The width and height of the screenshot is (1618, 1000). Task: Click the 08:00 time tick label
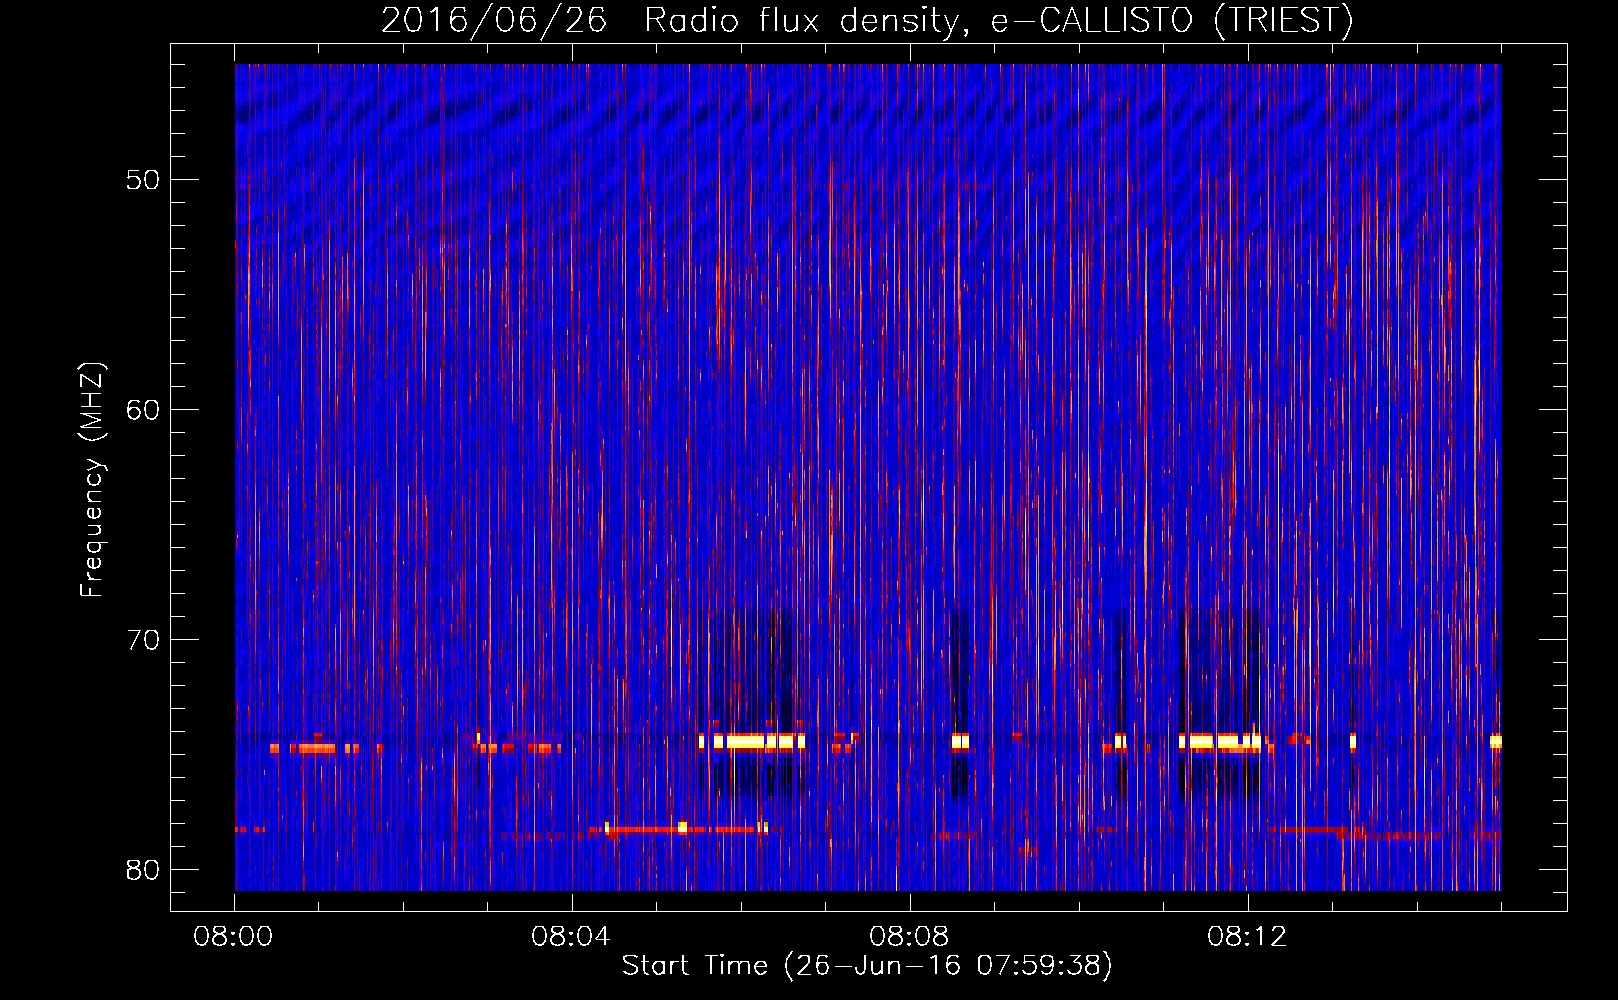[x=233, y=937]
